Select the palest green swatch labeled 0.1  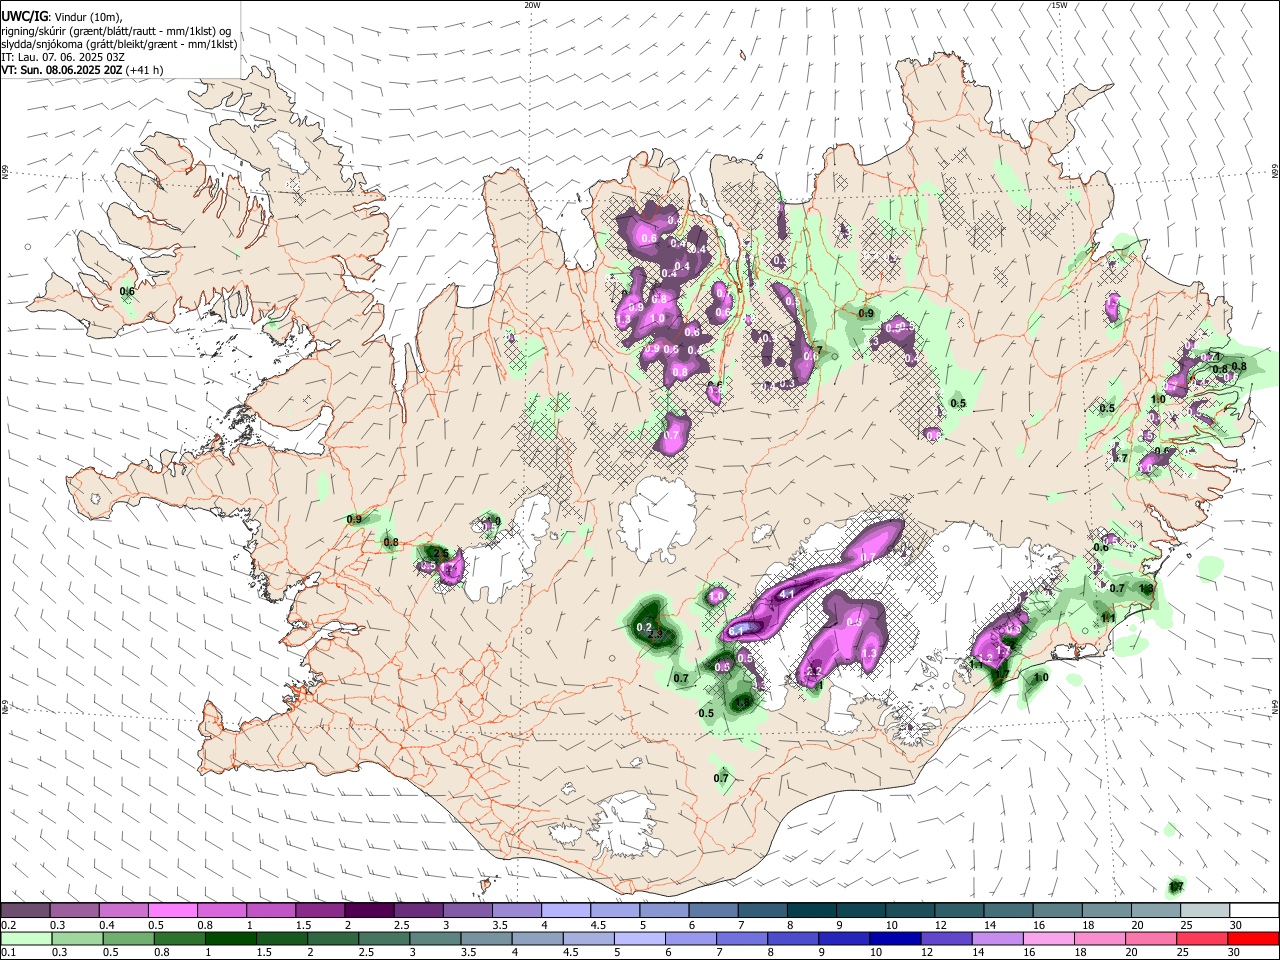coord(25,938)
